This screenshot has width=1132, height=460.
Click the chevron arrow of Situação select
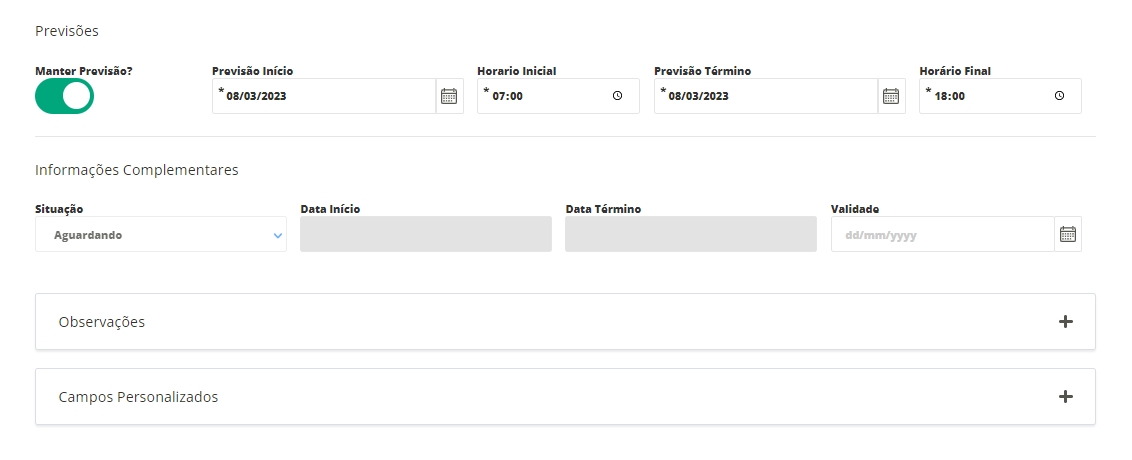pos(277,235)
